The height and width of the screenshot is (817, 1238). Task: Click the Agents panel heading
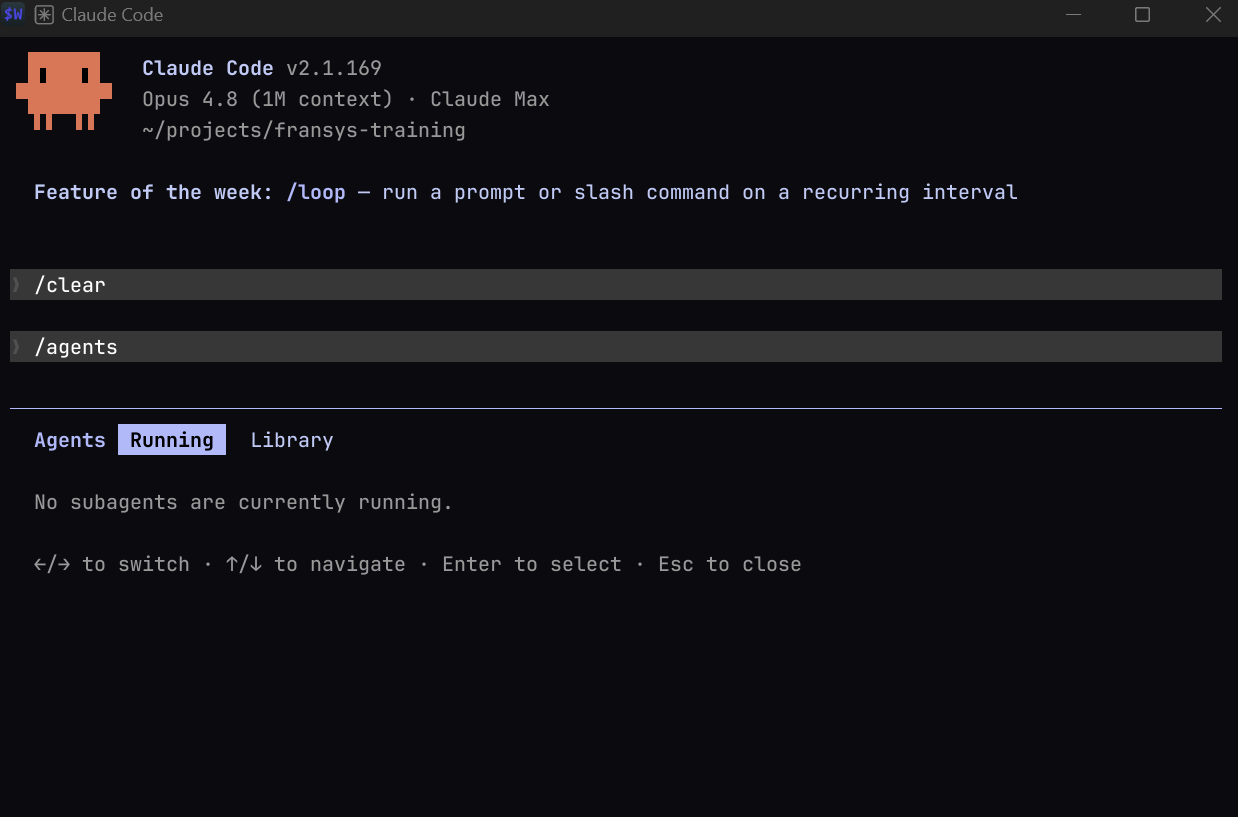tap(70, 440)
